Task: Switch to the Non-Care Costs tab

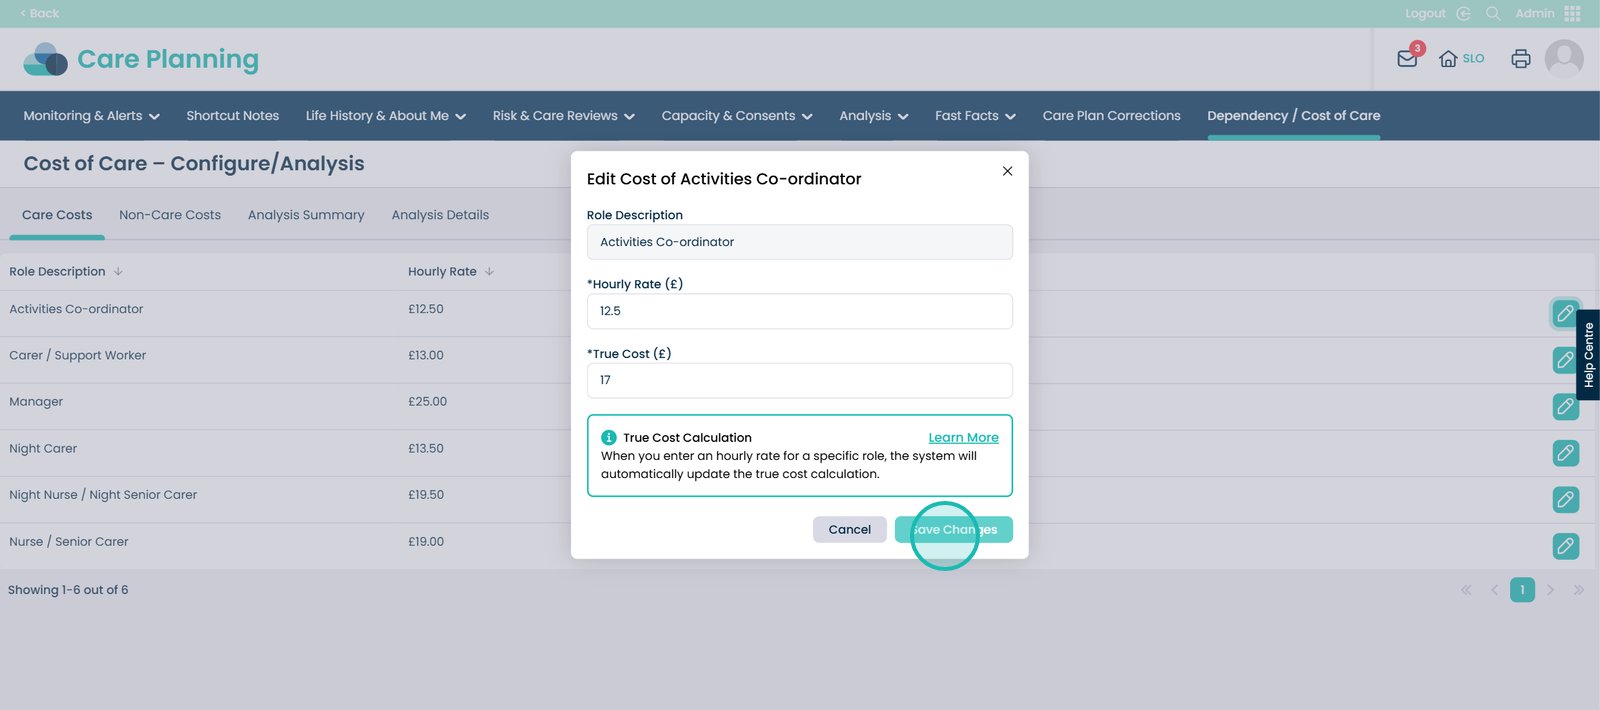Action: coord(170,215)
